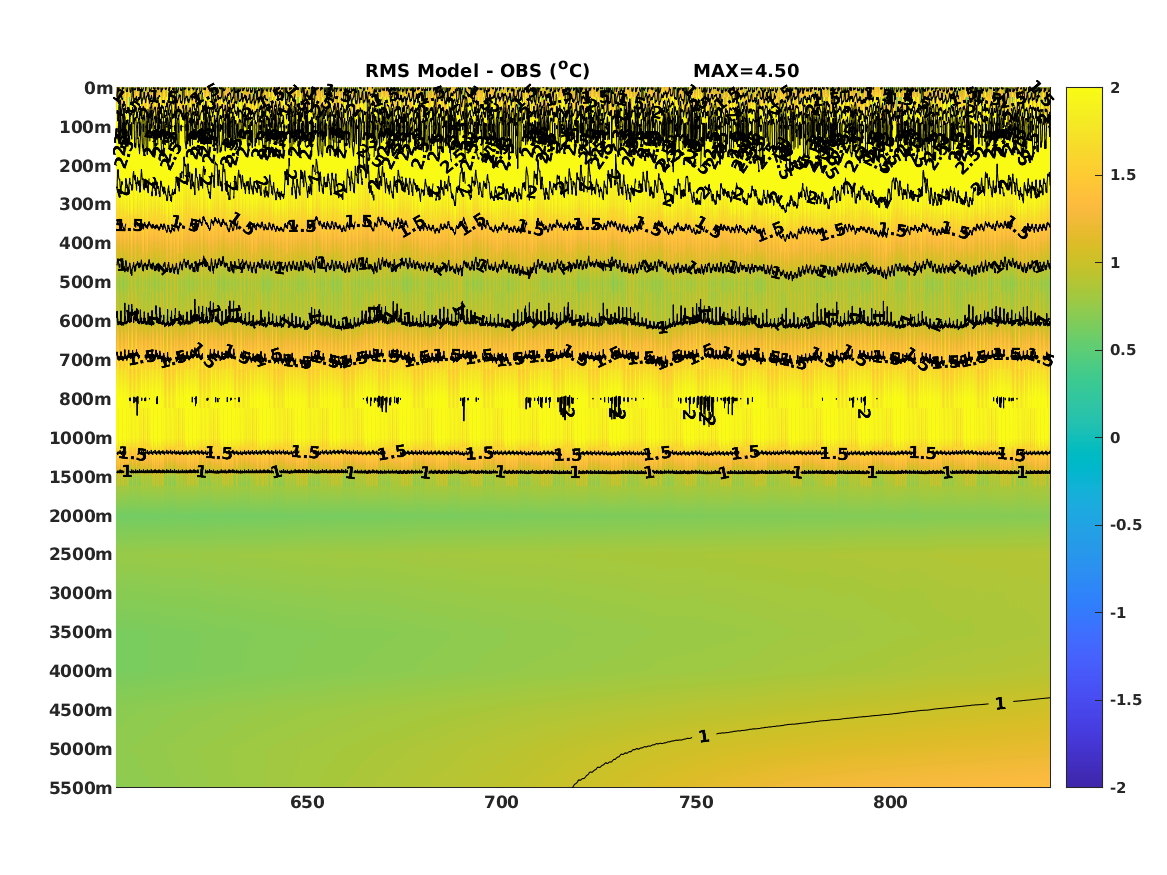Click the colorbar gradient strip
This screenshot has width=1167, height=875.
point(1084,438)
